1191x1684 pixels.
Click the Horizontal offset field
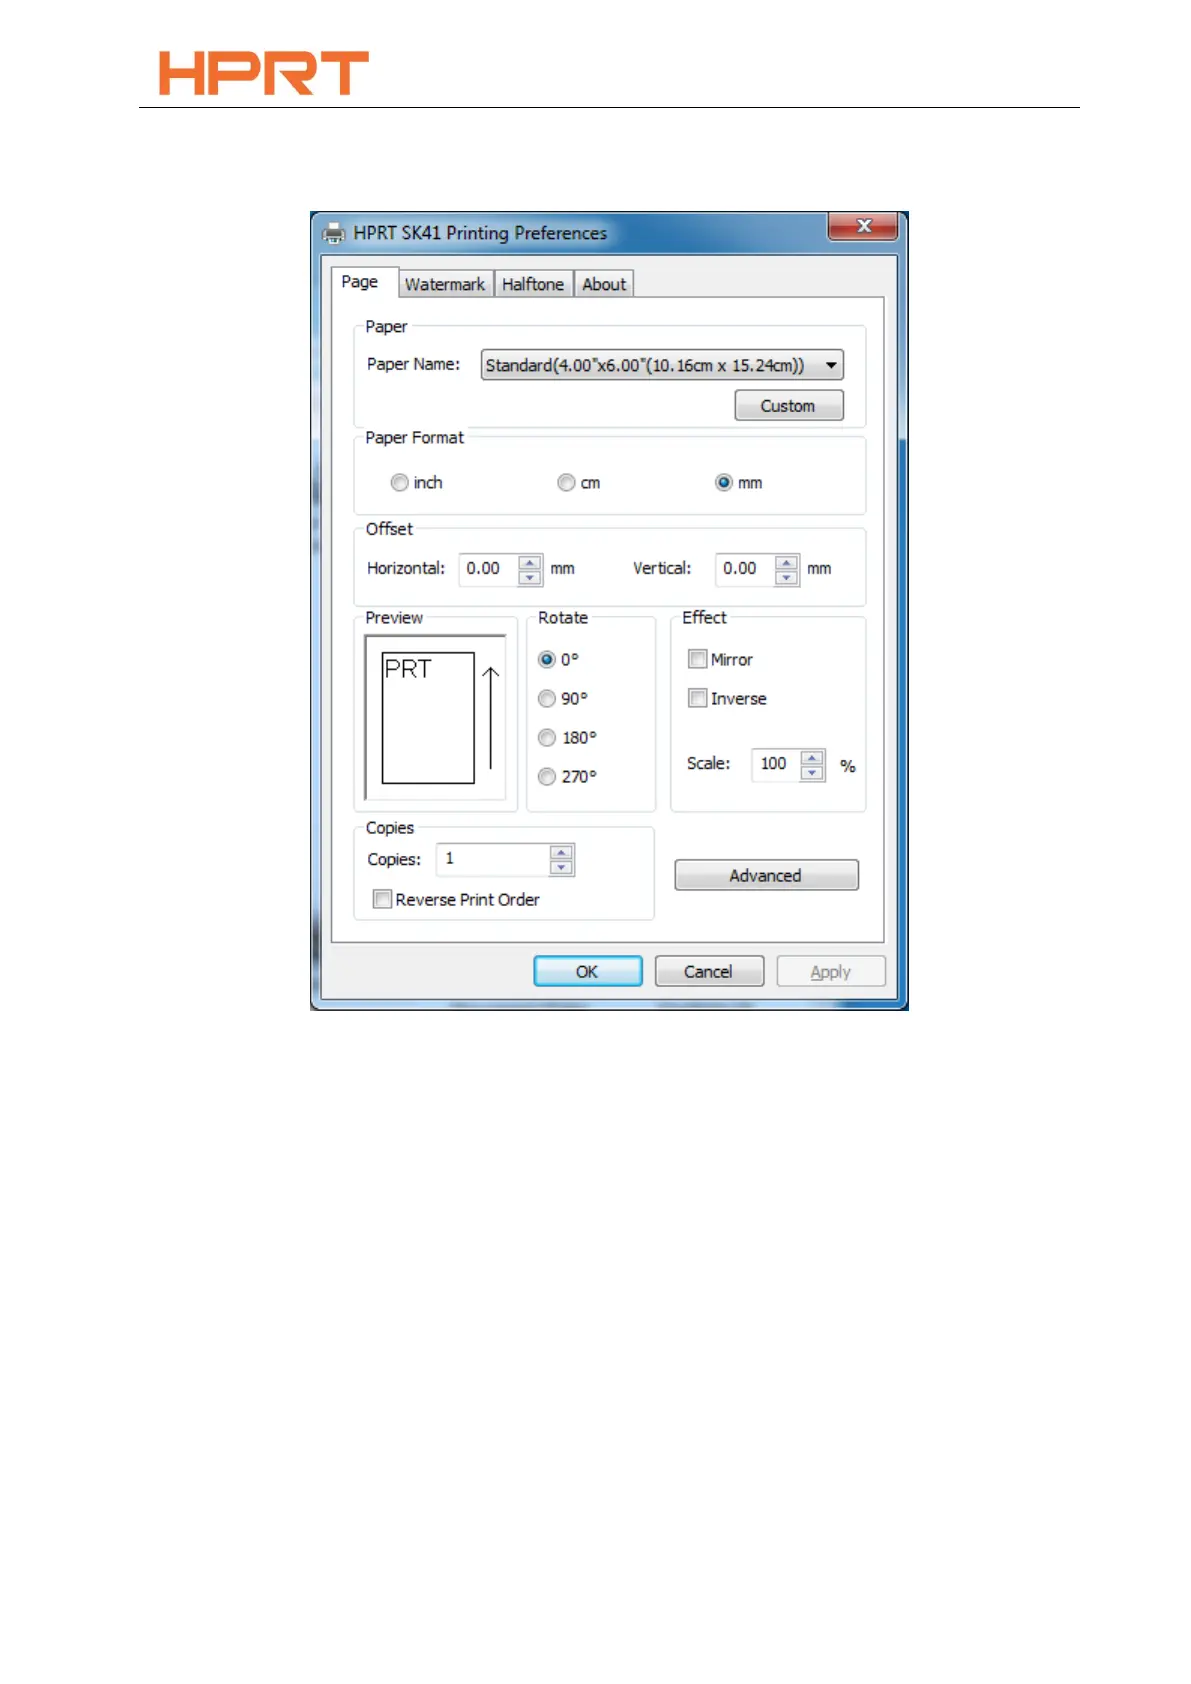488,569
